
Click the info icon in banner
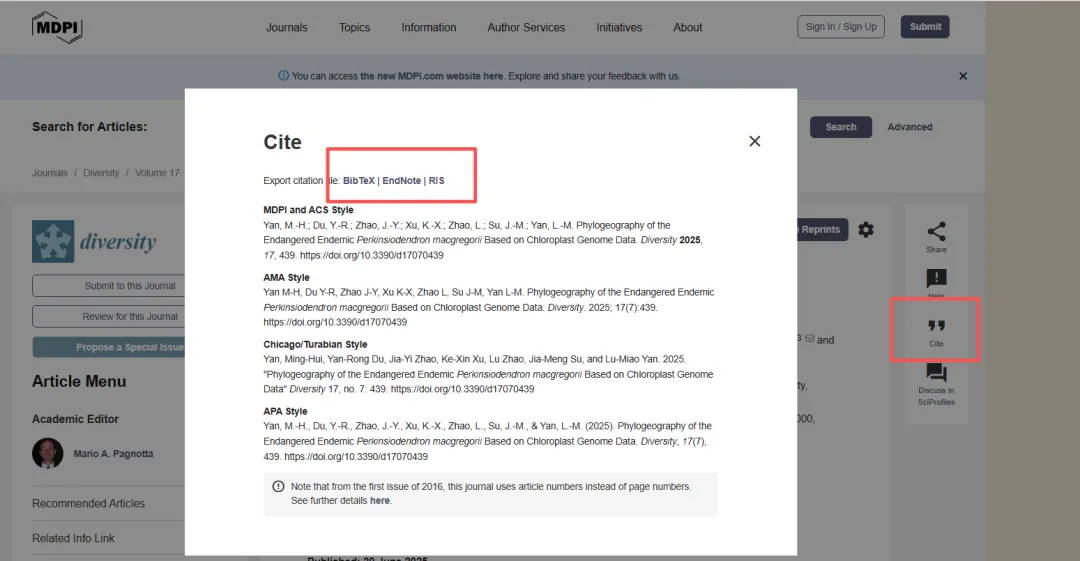tap(283, 75)
